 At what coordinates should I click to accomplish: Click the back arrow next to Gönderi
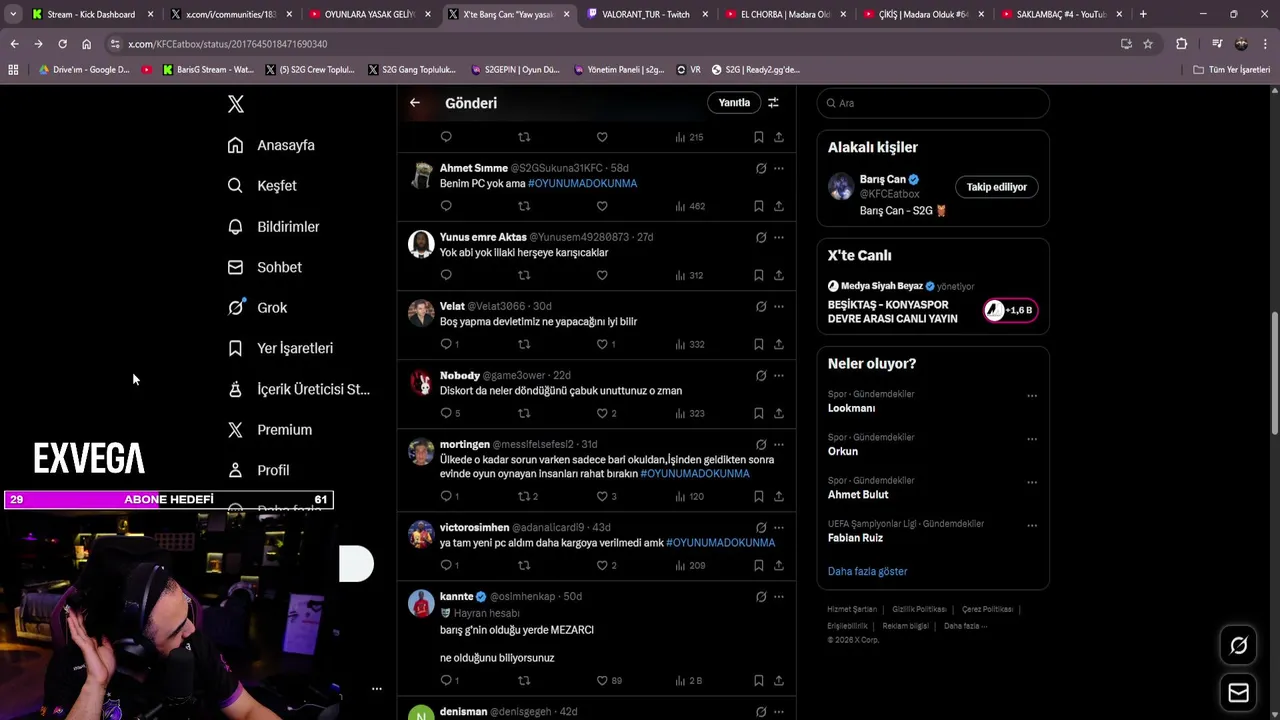[x=415, y=102]
